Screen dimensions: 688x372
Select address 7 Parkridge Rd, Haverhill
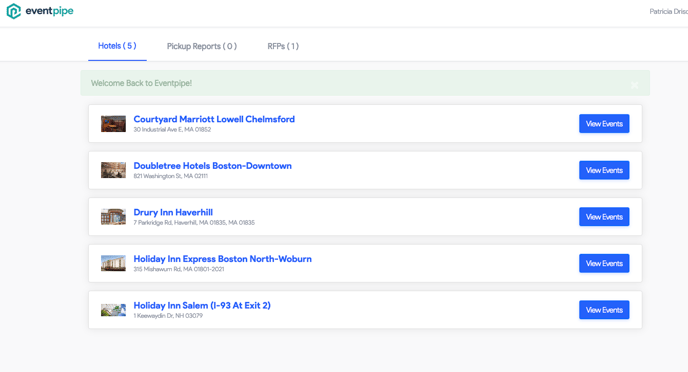[194, 222]
